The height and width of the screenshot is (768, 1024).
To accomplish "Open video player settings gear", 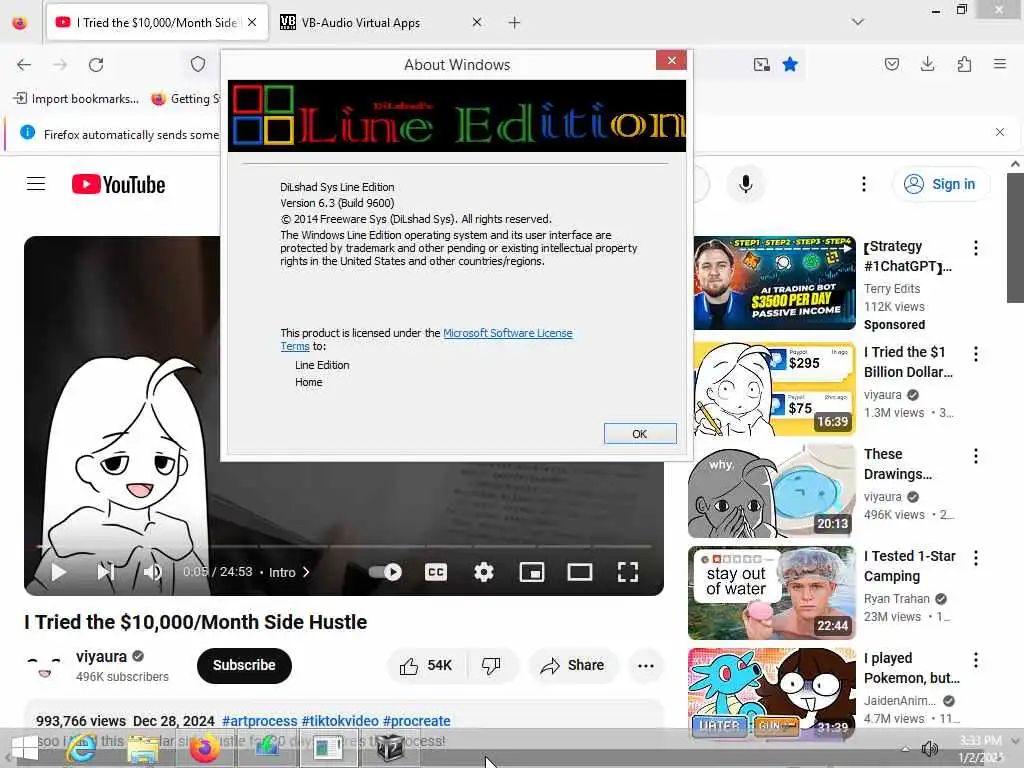I will pyautogui.click(x=483, y=572).
